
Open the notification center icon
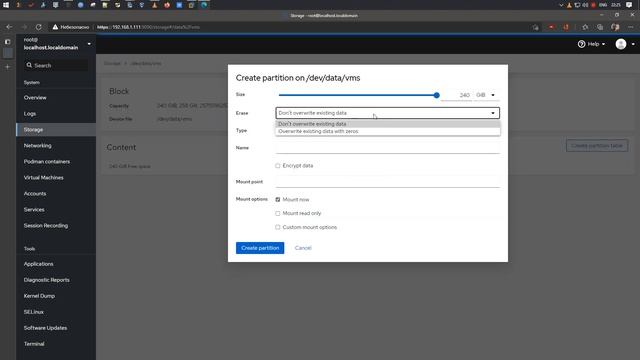click(629, 5)
